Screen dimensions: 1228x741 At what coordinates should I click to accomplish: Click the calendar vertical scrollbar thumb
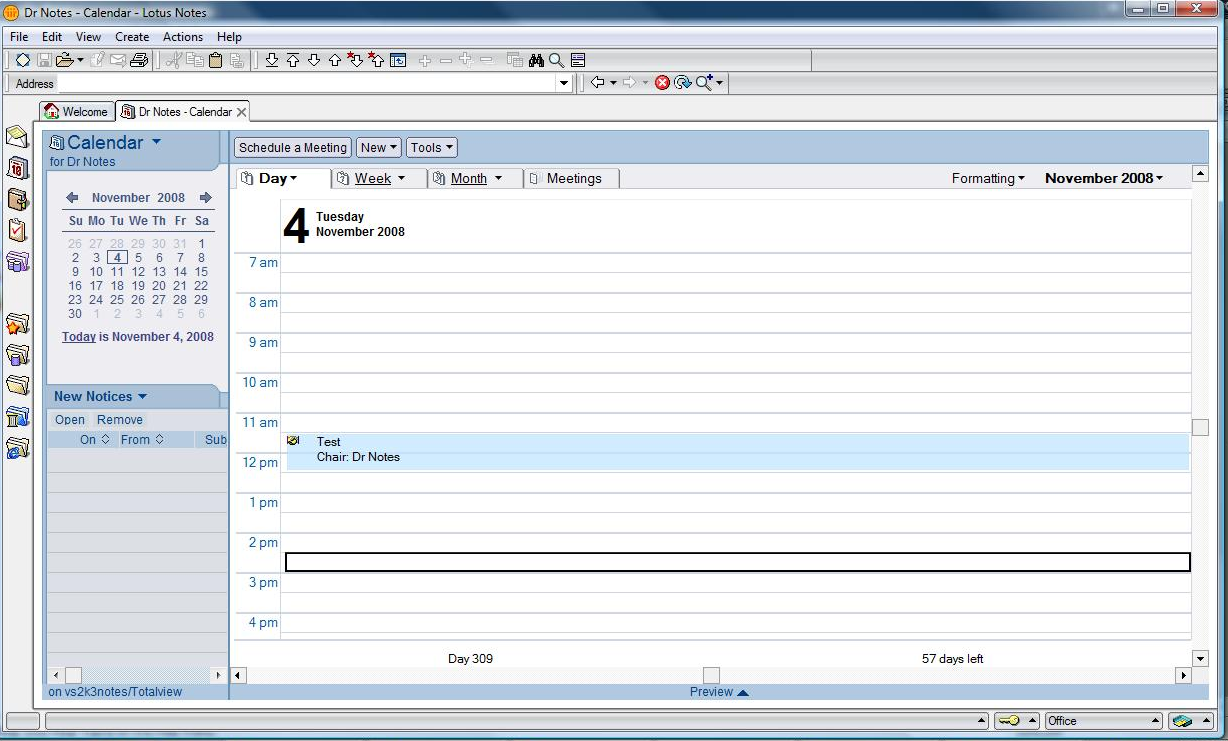point(1201,427)
